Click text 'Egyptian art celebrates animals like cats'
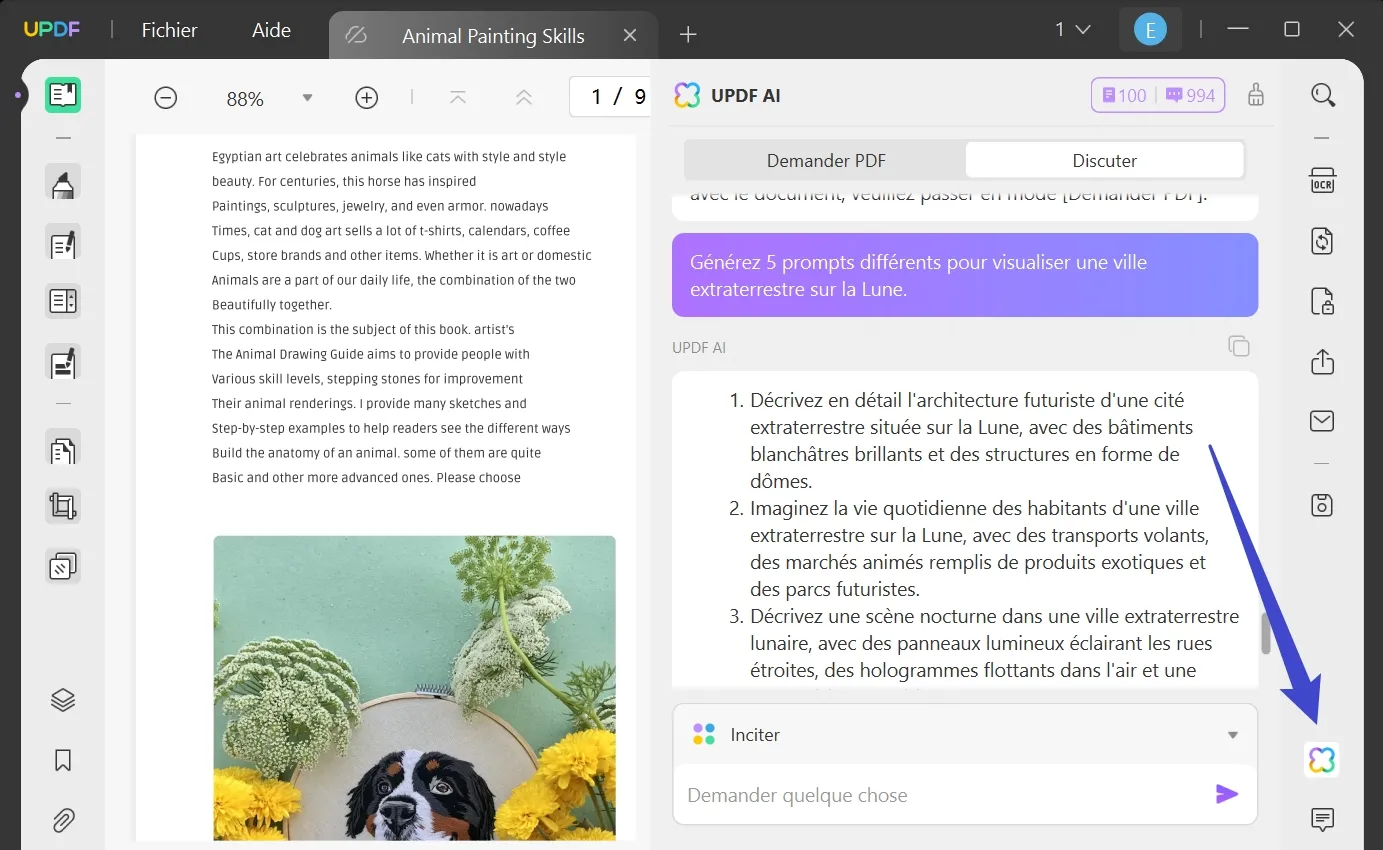This screenshot has width=1383, height=850. point(329,157)
